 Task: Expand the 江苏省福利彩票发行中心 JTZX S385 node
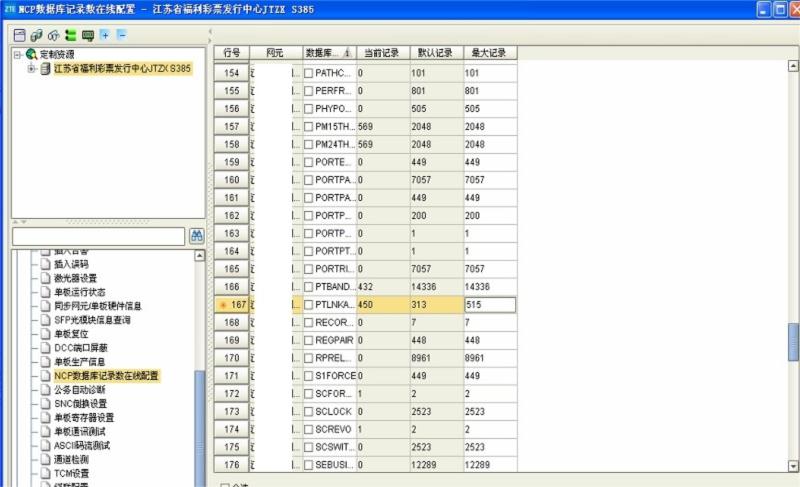click(32, 68)
